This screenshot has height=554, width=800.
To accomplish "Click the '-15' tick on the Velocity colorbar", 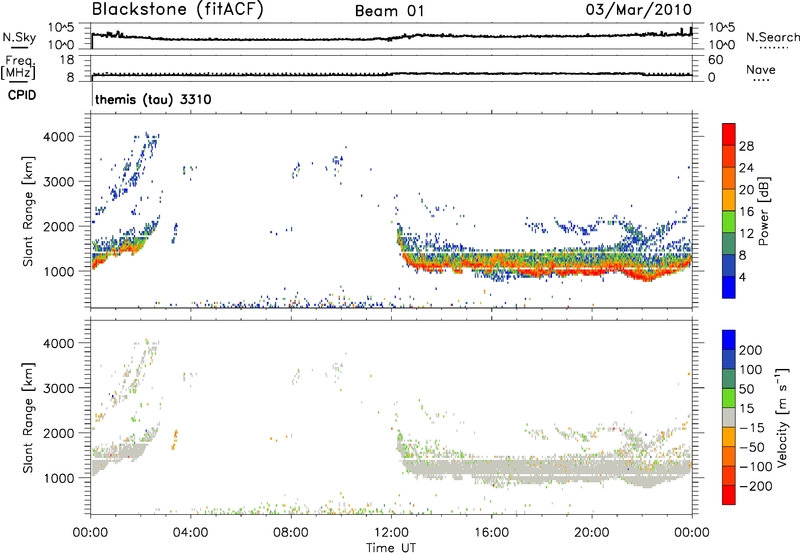I will point(751,428).
